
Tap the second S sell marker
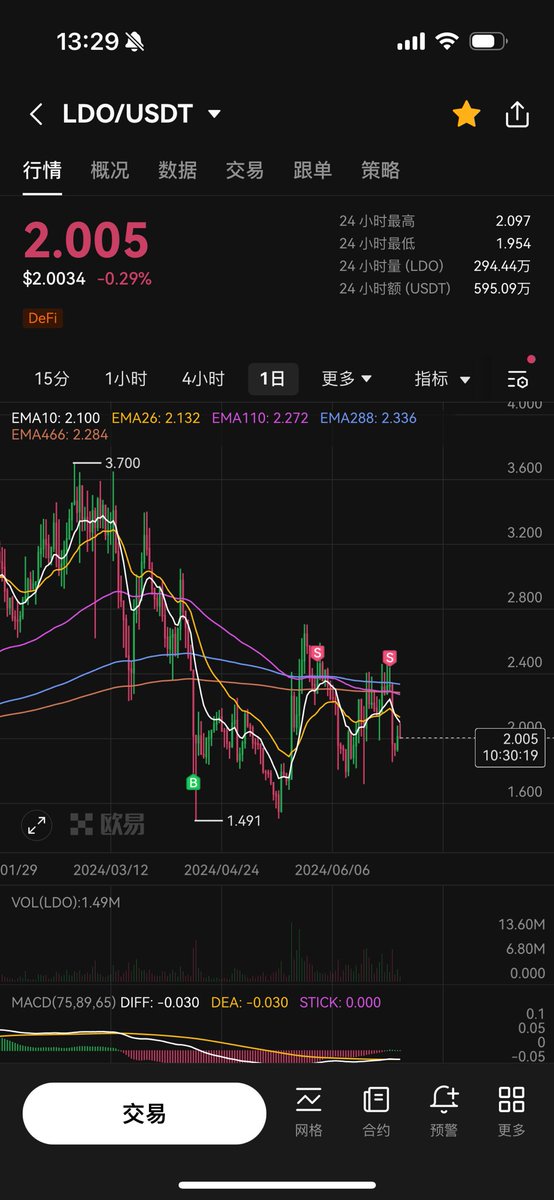point(389,657)
